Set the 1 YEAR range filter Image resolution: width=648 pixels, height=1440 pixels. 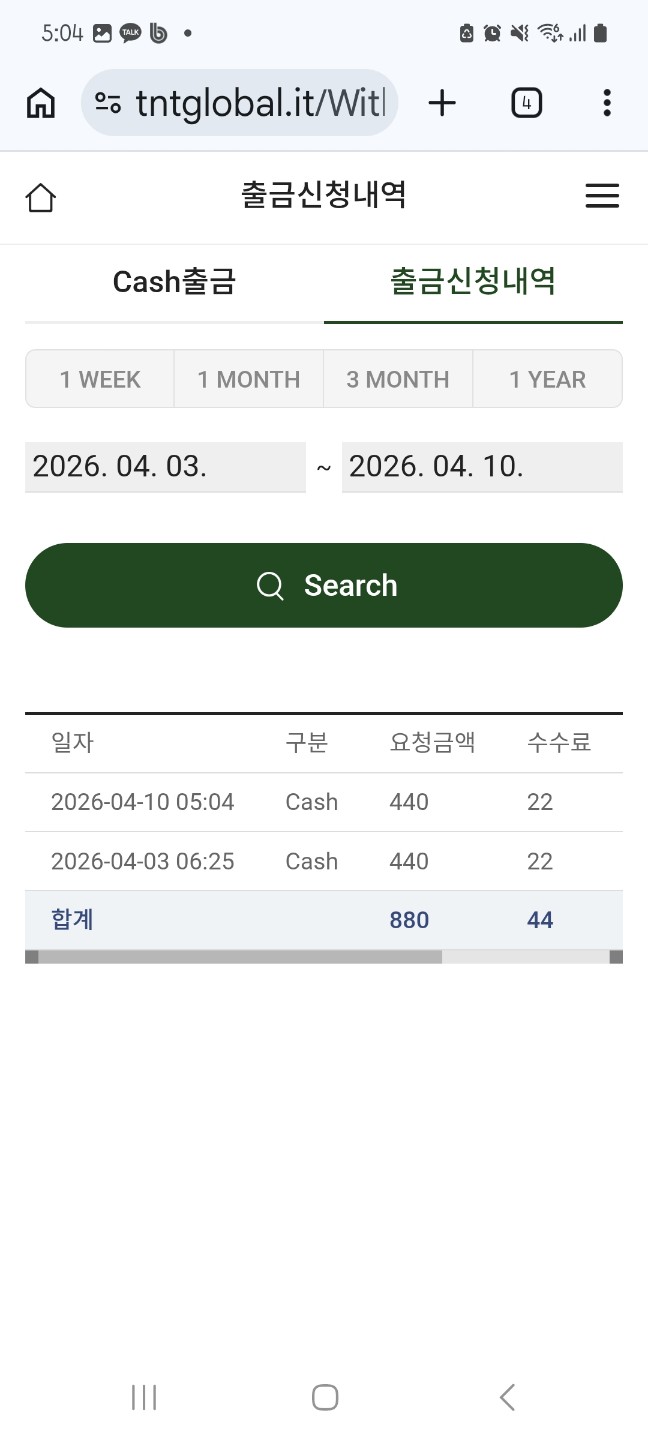(x=547, y=379)
